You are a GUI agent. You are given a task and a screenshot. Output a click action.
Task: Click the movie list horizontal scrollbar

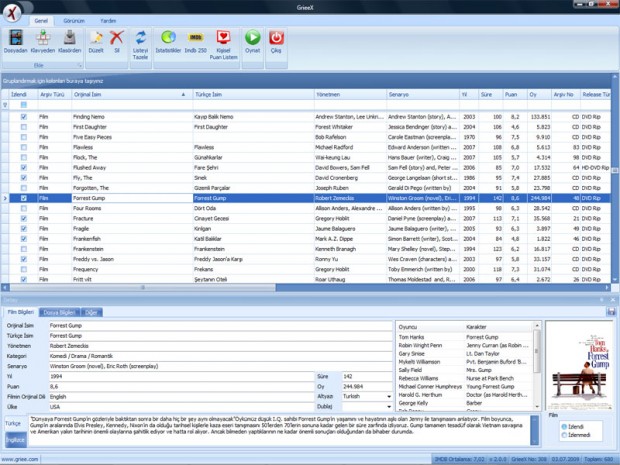[x=142, y=288]
